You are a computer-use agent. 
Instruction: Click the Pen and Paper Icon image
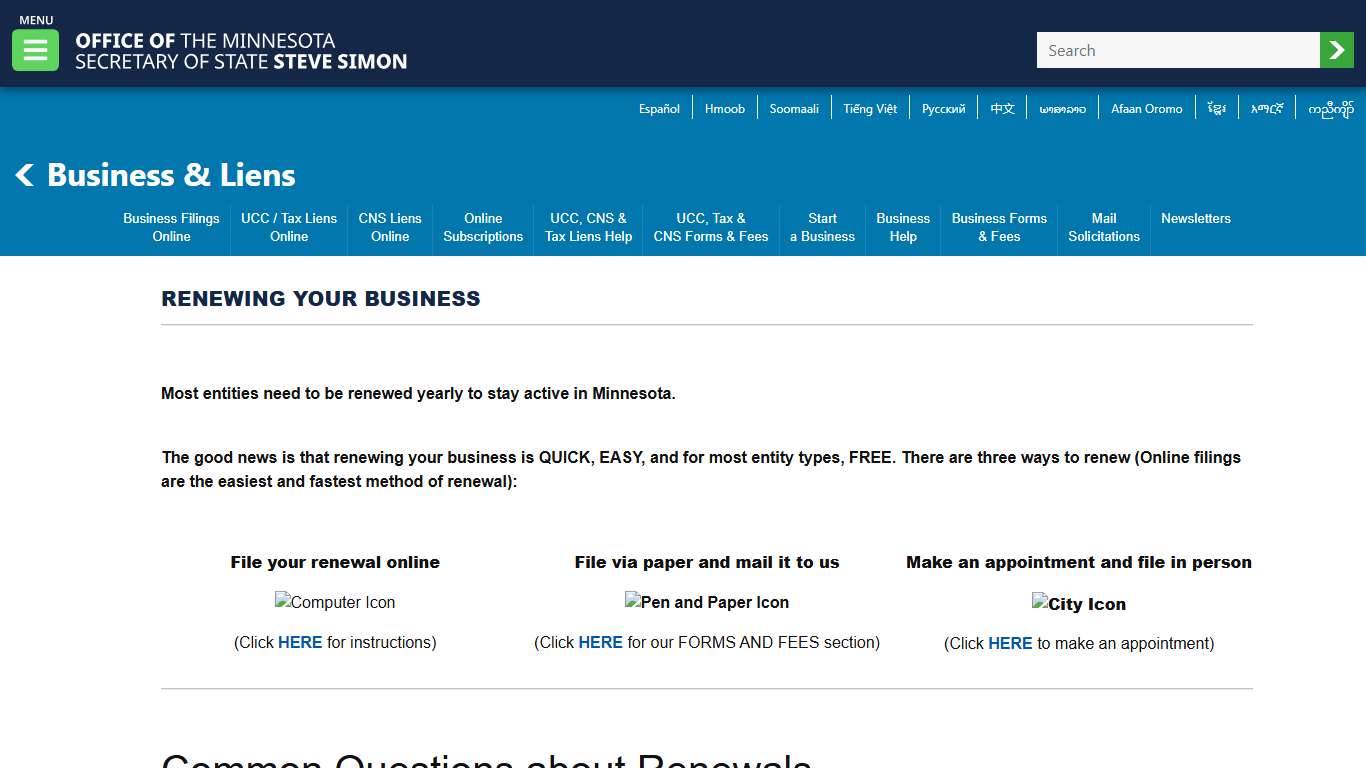coord(706,602)
